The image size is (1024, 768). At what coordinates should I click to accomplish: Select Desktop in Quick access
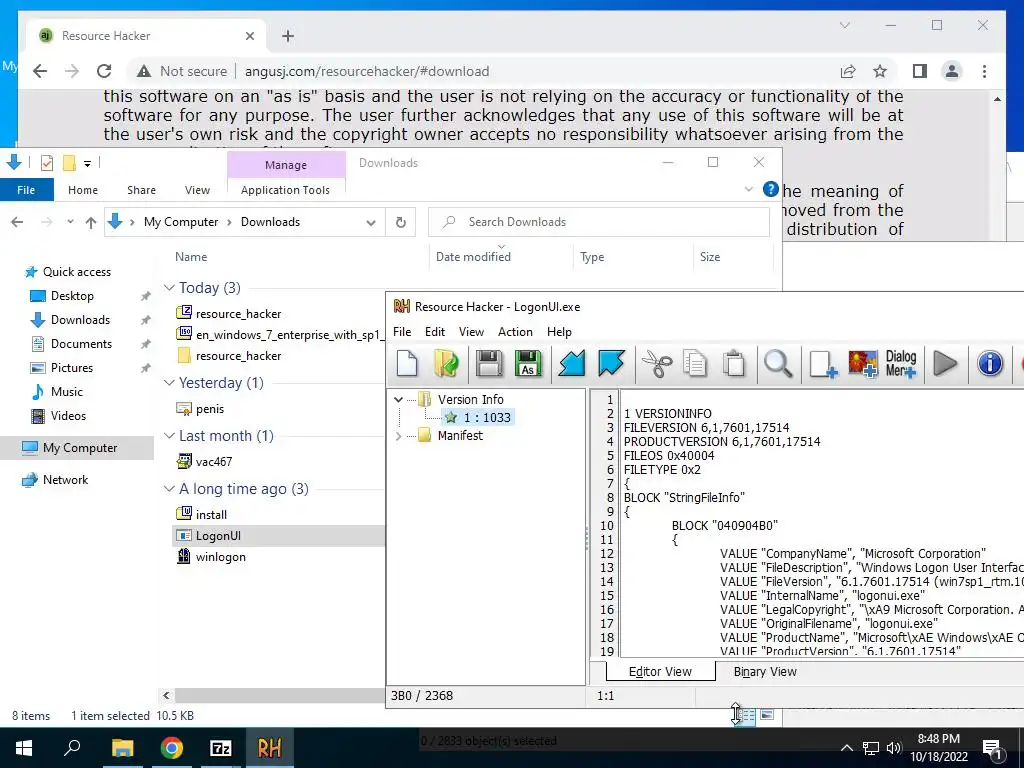[x=72, y=296]
